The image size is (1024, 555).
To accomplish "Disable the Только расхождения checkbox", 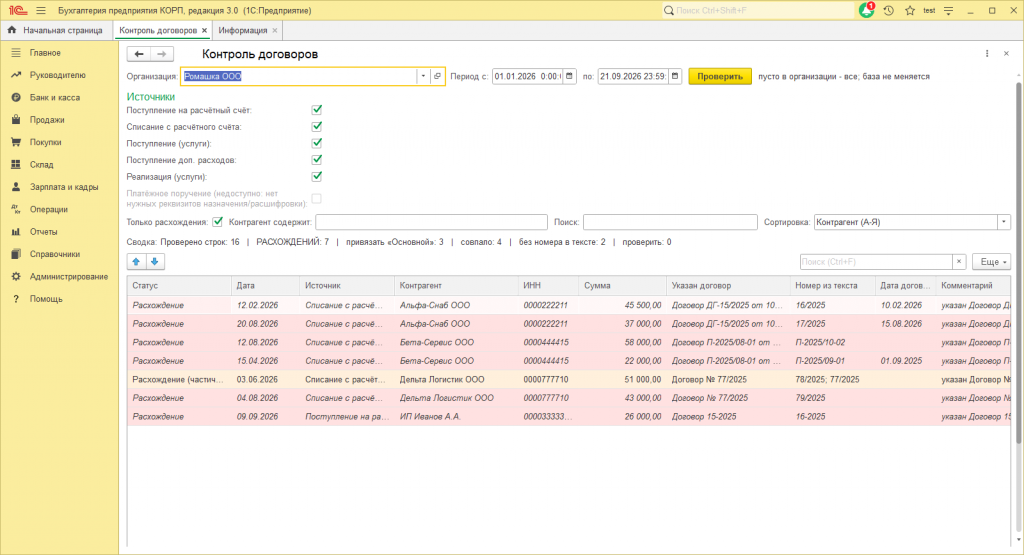I will click(x=217, y=222).
